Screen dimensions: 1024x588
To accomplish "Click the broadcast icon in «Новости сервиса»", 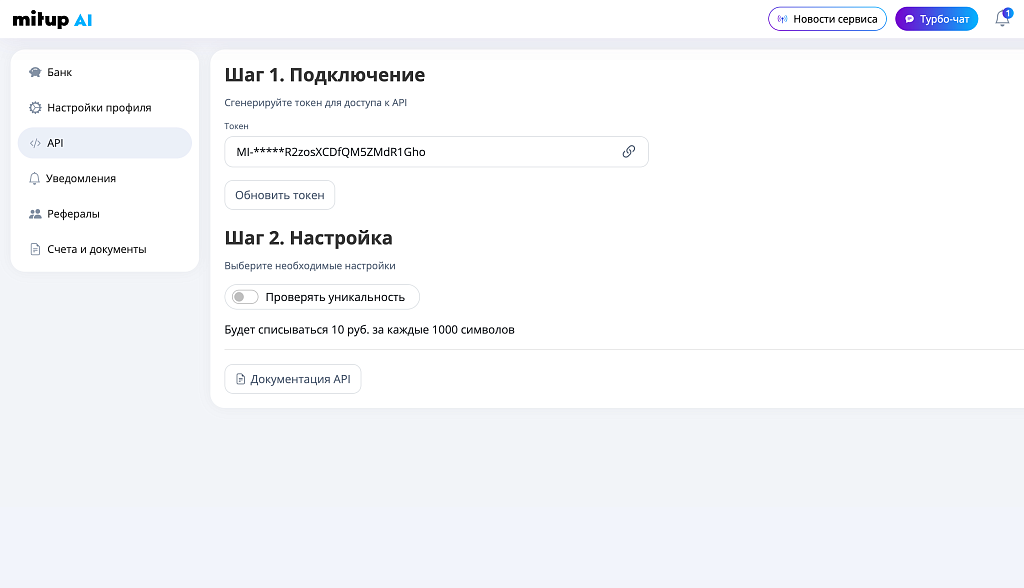I will 781,18.
